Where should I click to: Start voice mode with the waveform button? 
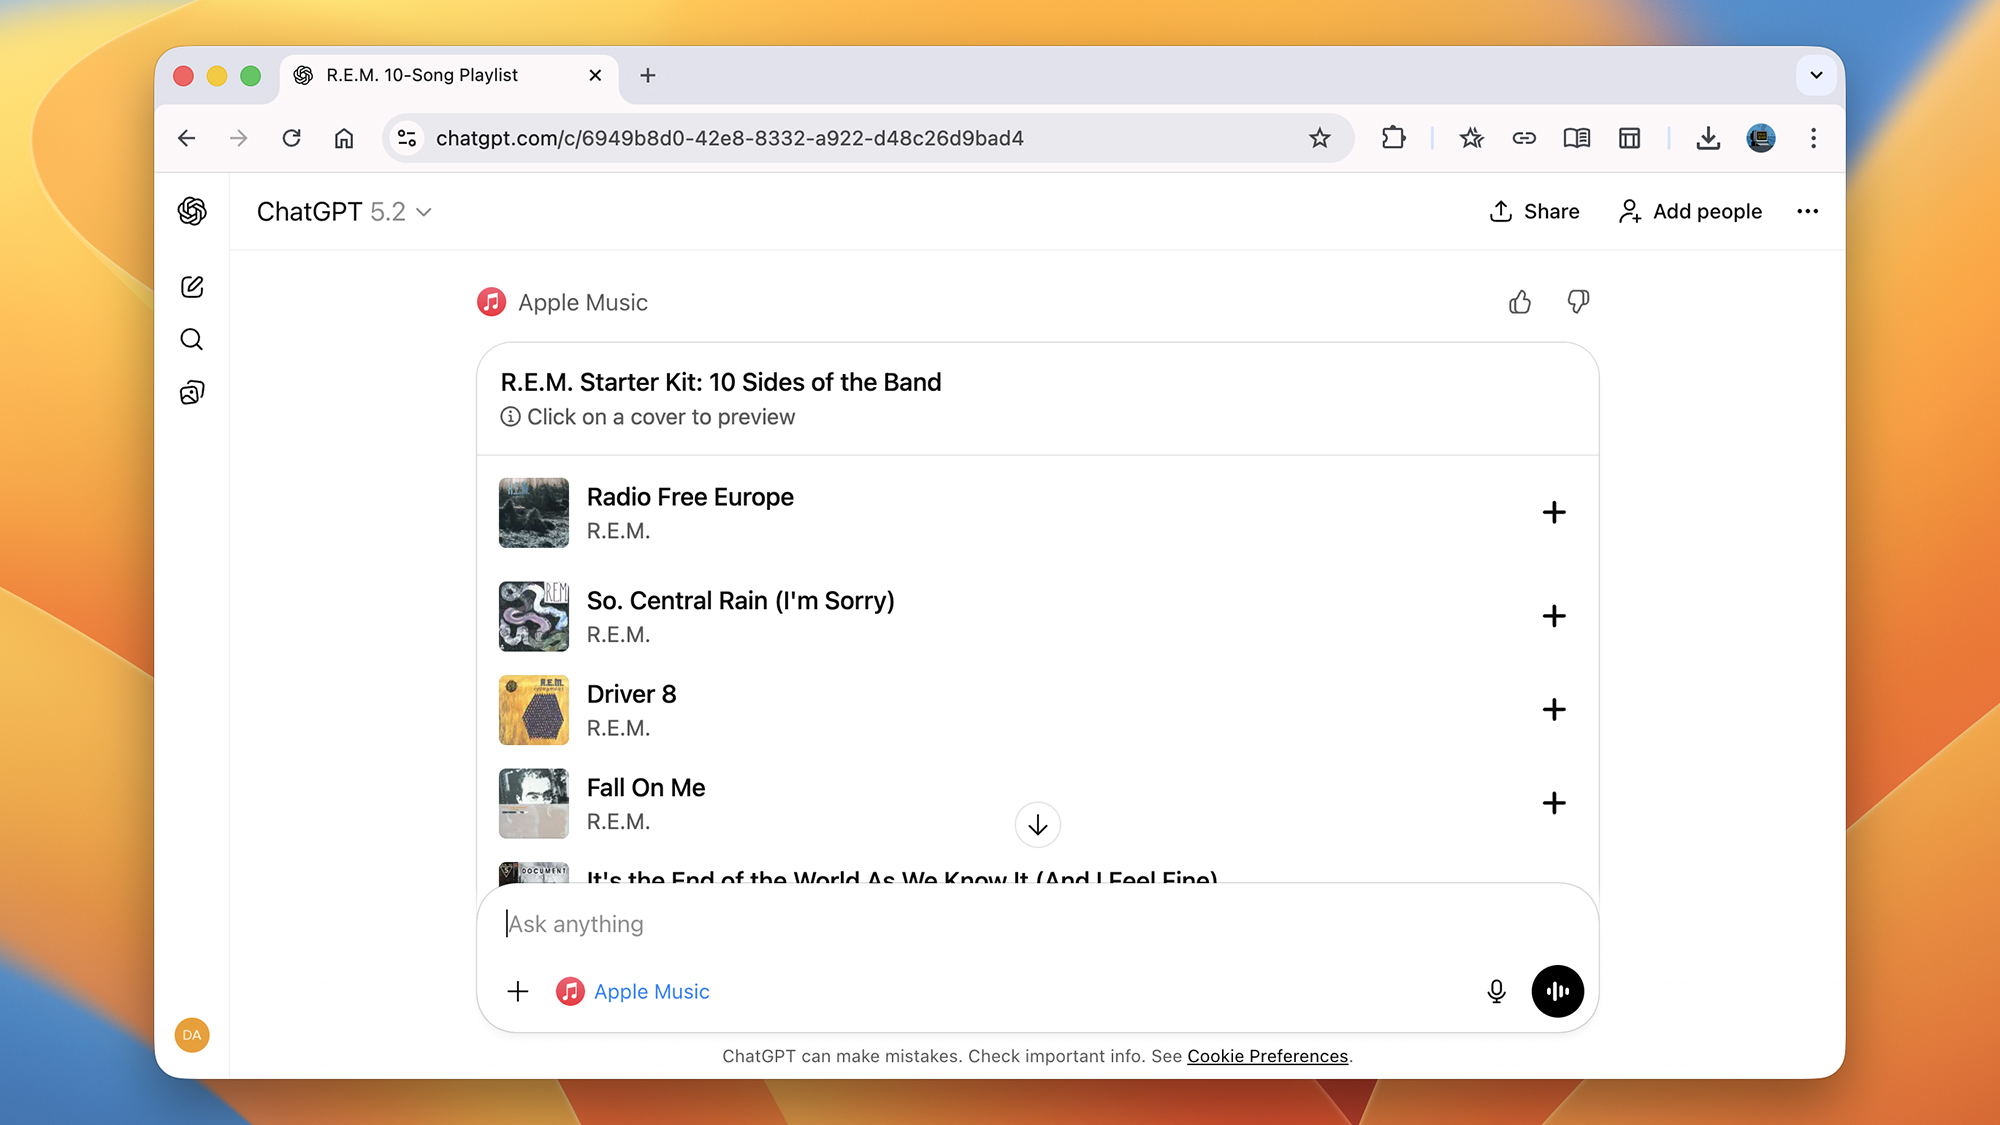click(1557, 991)
